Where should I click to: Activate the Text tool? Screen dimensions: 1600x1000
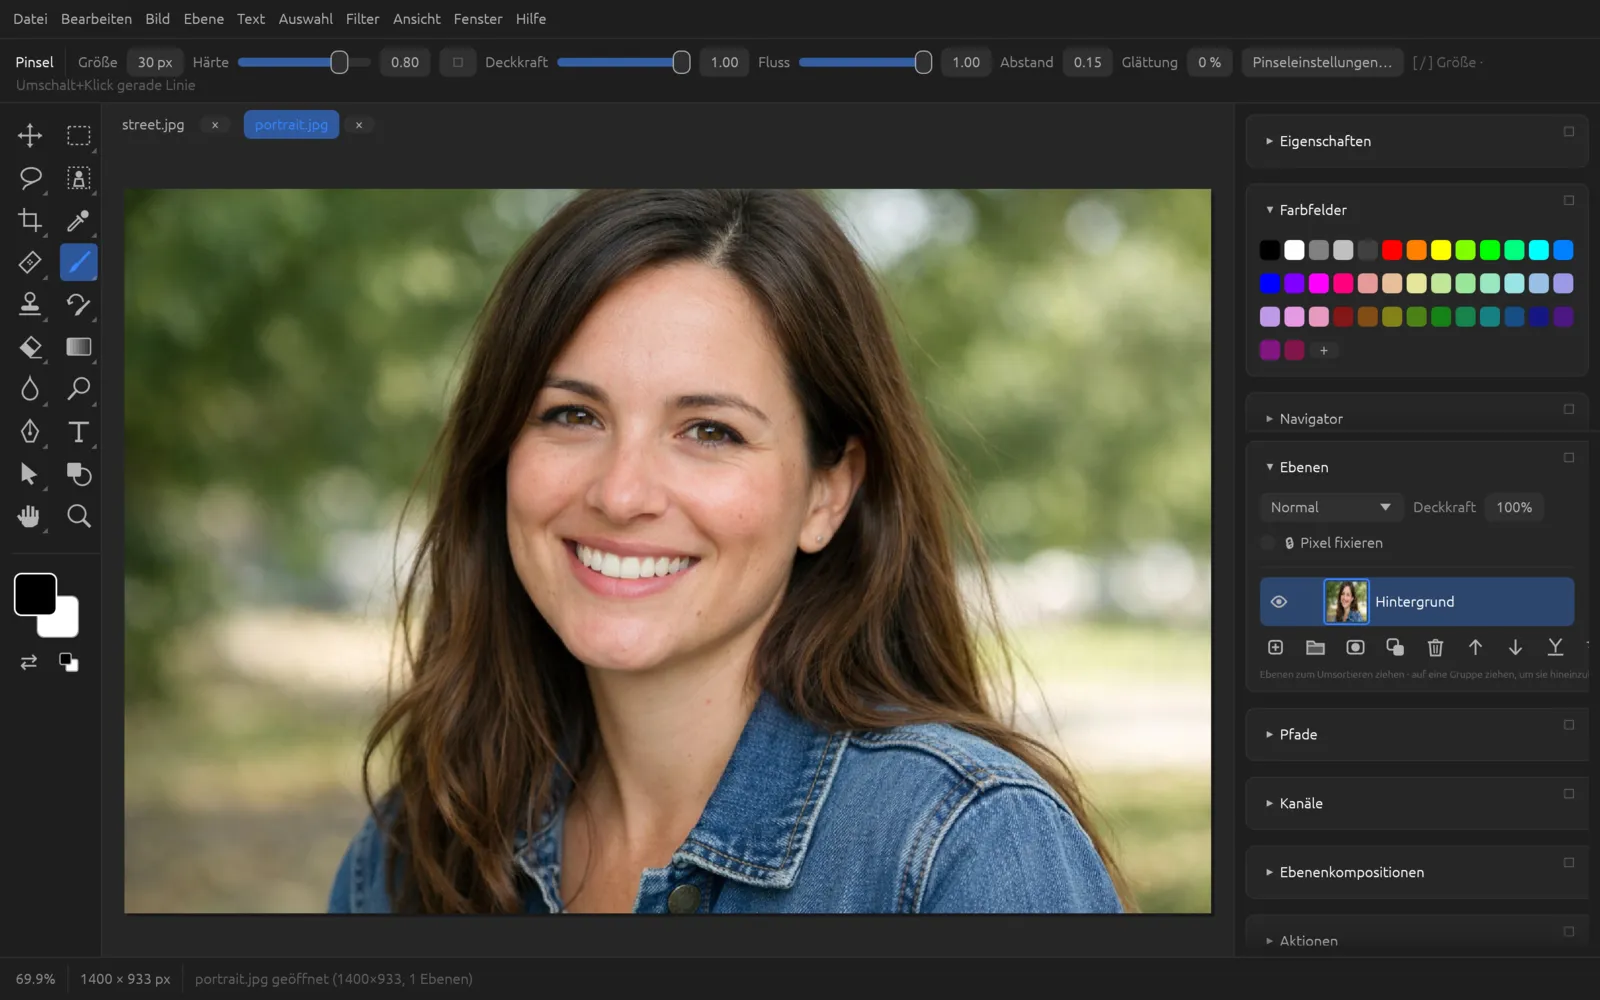coord(78,431)
